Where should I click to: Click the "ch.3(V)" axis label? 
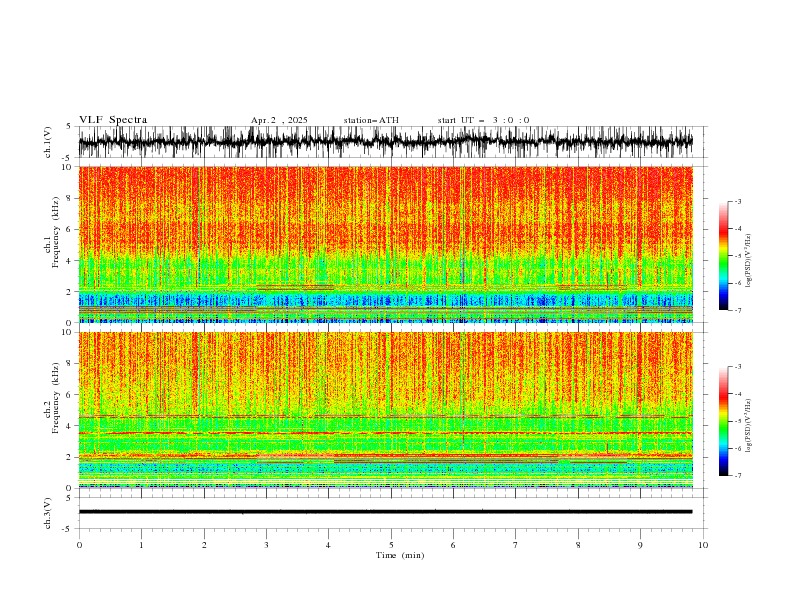coord(48,513)
